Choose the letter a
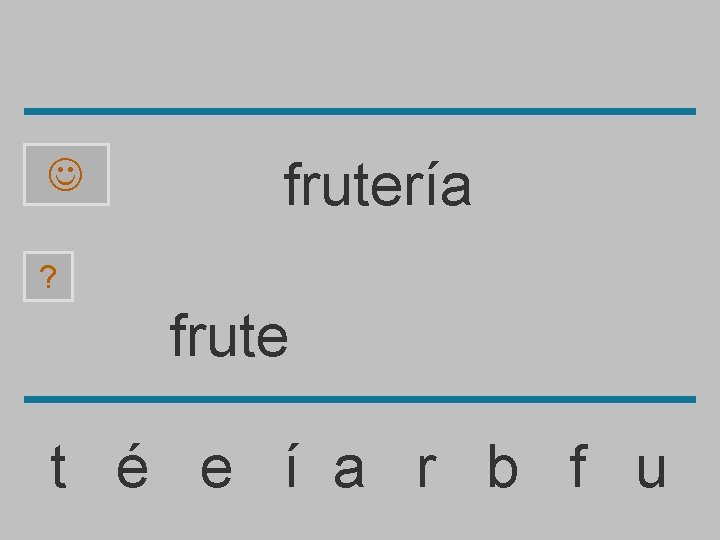720x540 pixels. [x=348, y=468]
